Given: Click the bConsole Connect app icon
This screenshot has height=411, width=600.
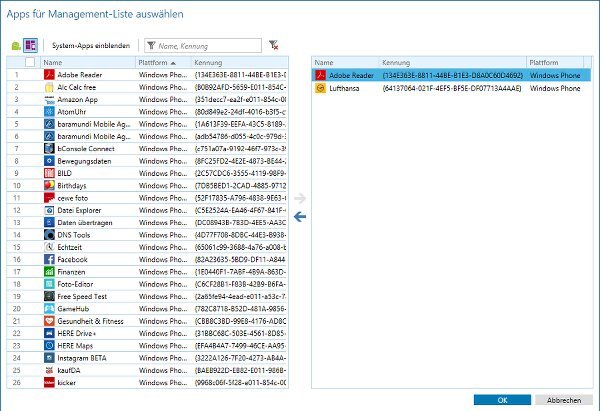Looking at the screenshot, I should pos(49,148).
